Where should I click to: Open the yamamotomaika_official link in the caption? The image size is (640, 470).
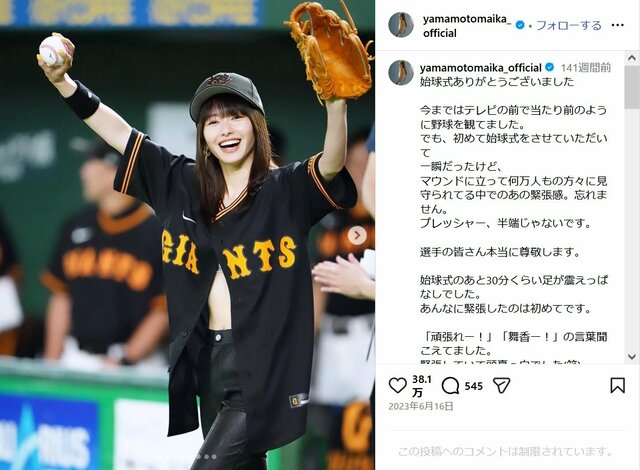[481, 67]
